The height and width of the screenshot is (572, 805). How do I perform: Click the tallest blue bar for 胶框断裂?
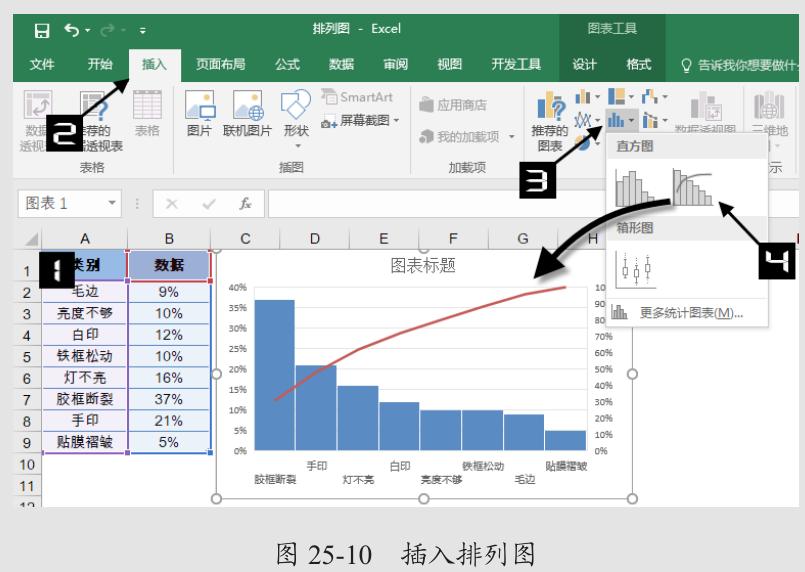pyautogui.click(x=275, y=375)
